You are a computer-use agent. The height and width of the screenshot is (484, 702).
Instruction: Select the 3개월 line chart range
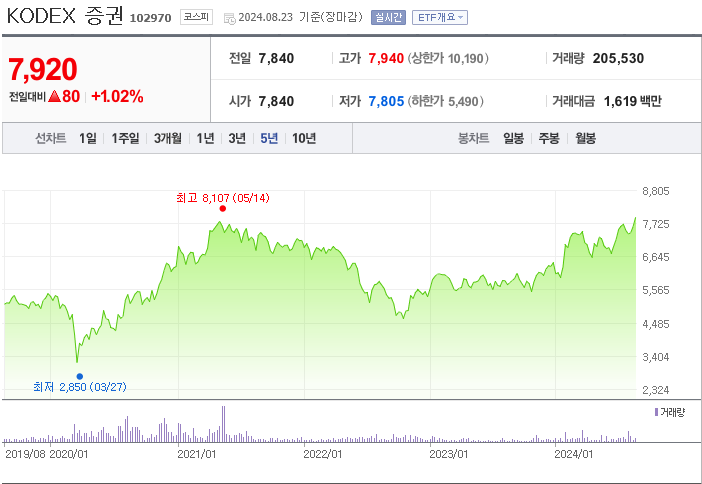click(168, 138)
